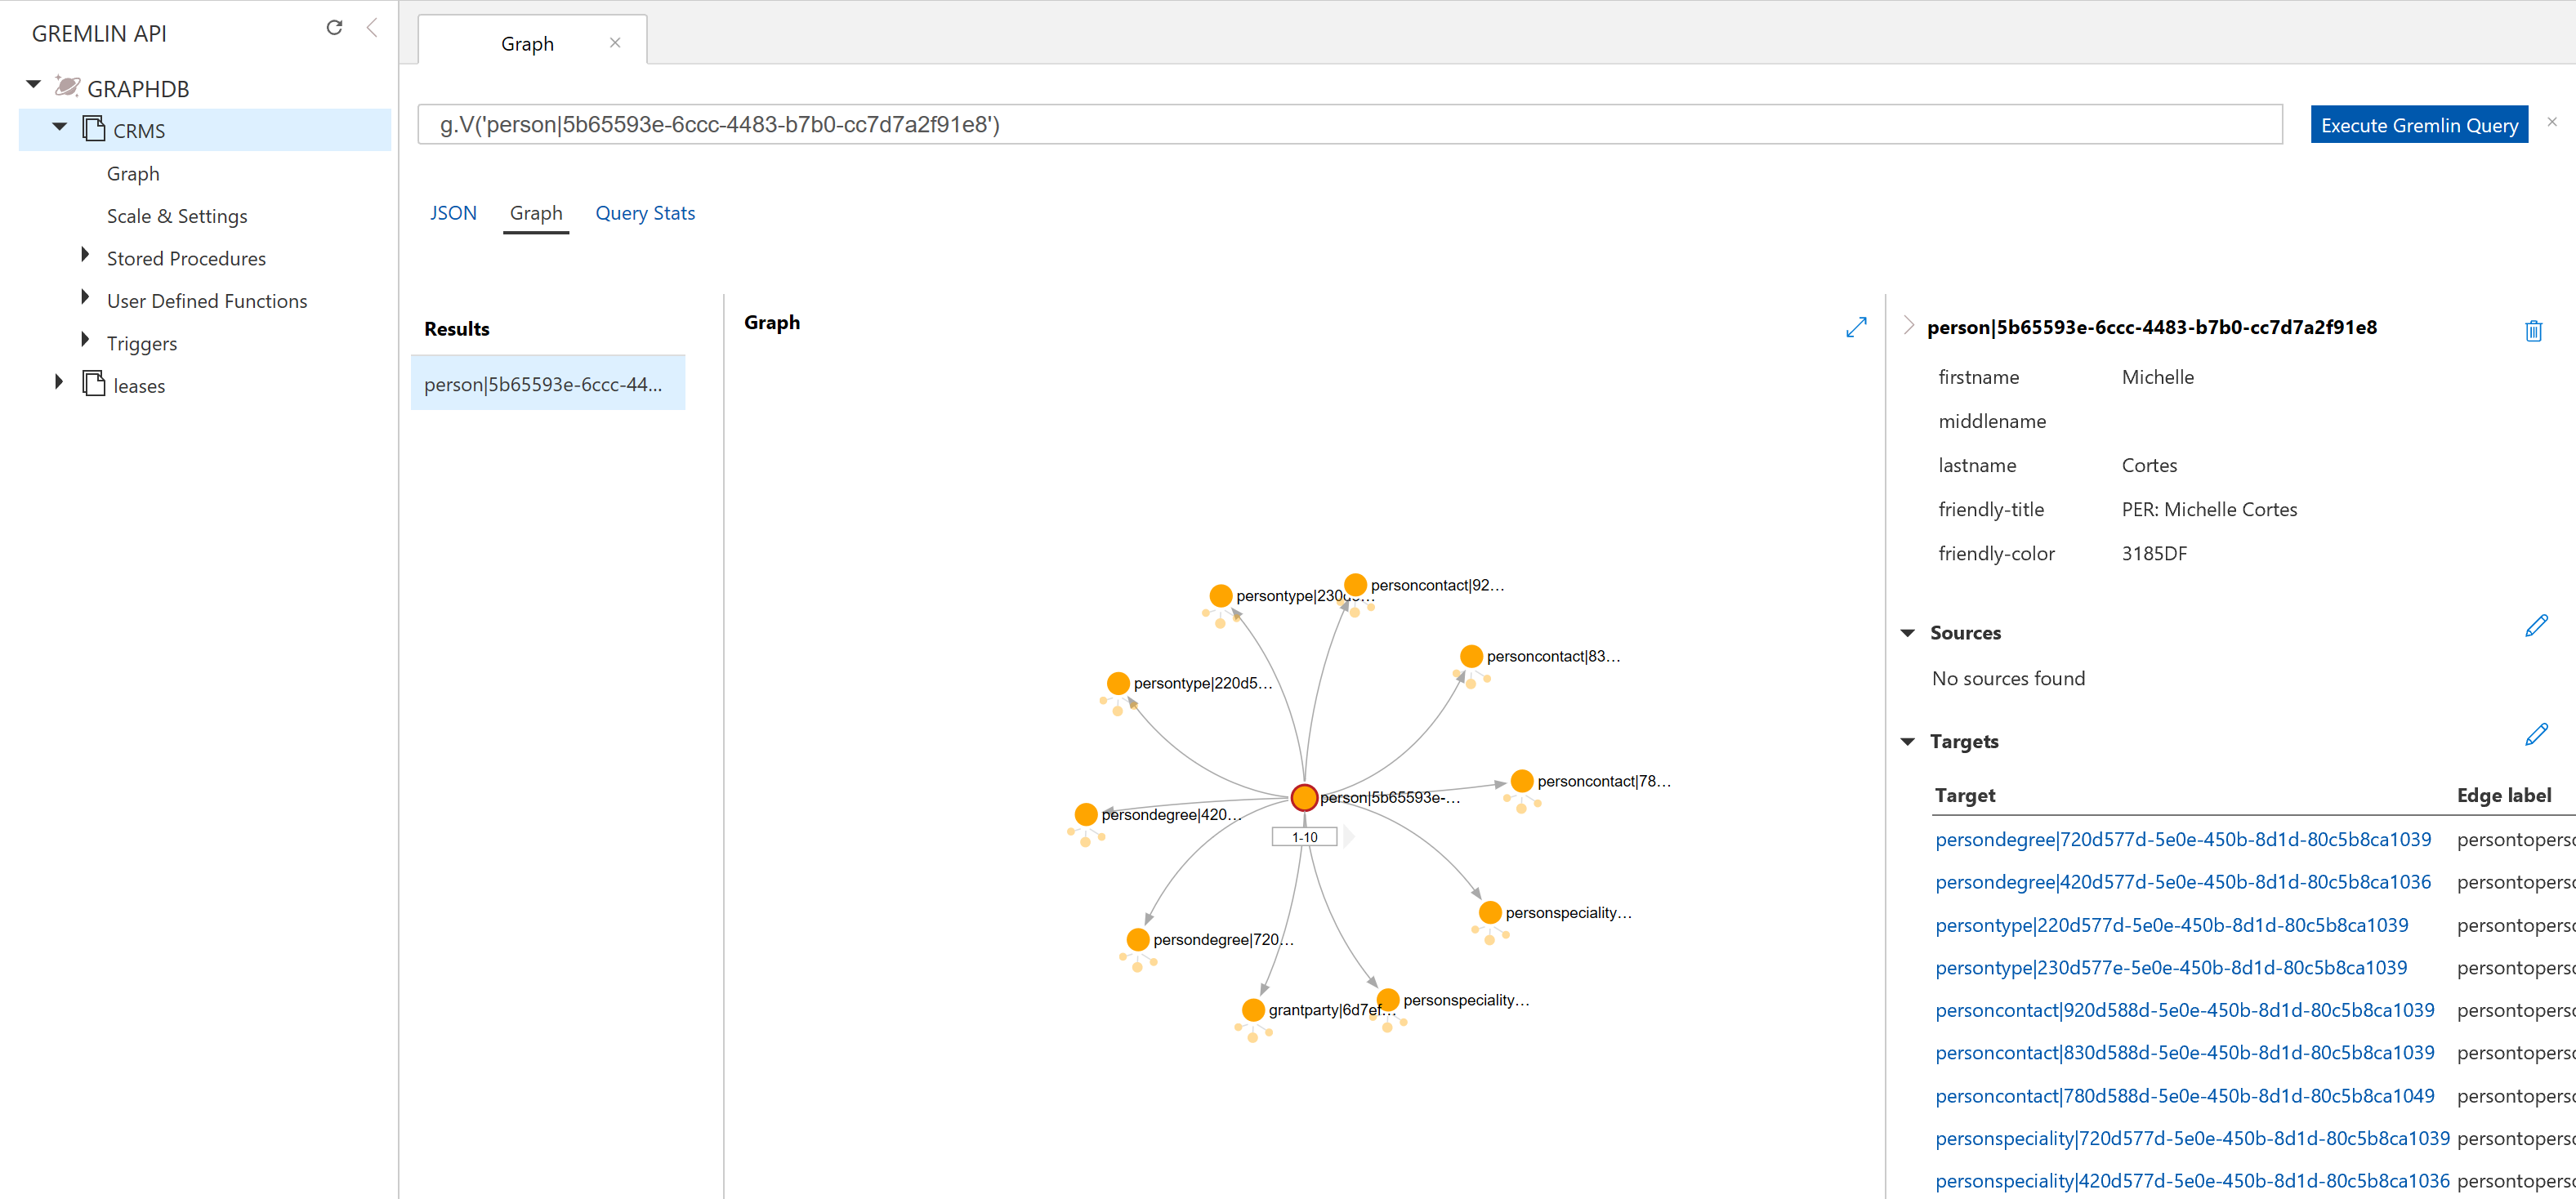Expand the Stored Procedures node
The width and height of the screenshot is (2576, 1199).
[x=84, y=255]
